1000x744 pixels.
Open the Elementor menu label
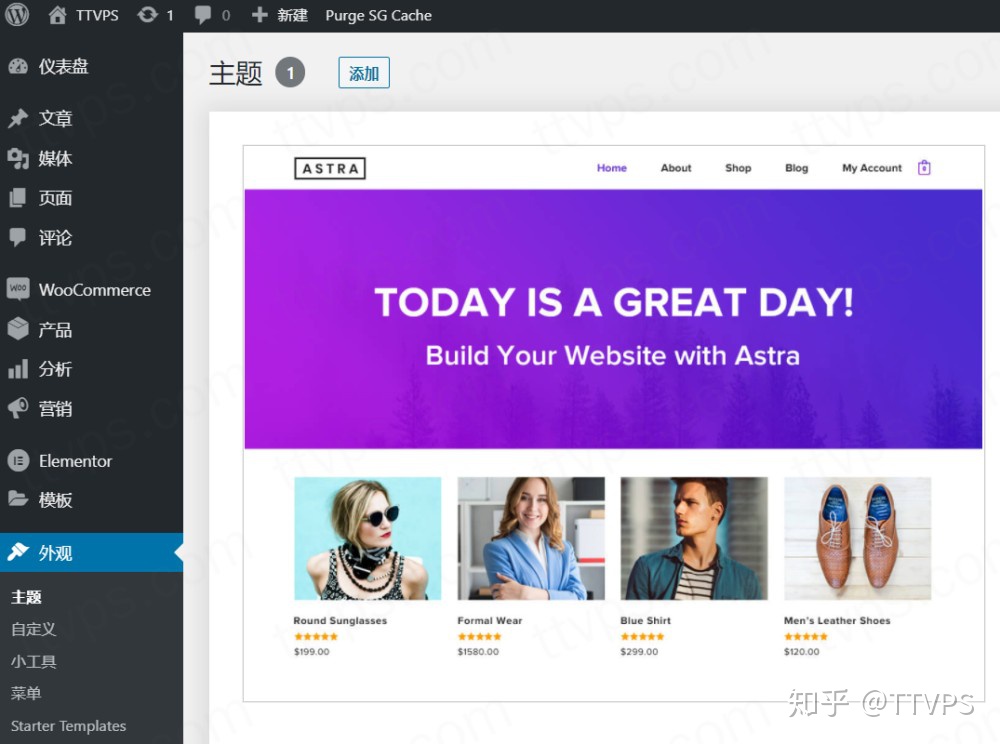[x=75, y=461]
